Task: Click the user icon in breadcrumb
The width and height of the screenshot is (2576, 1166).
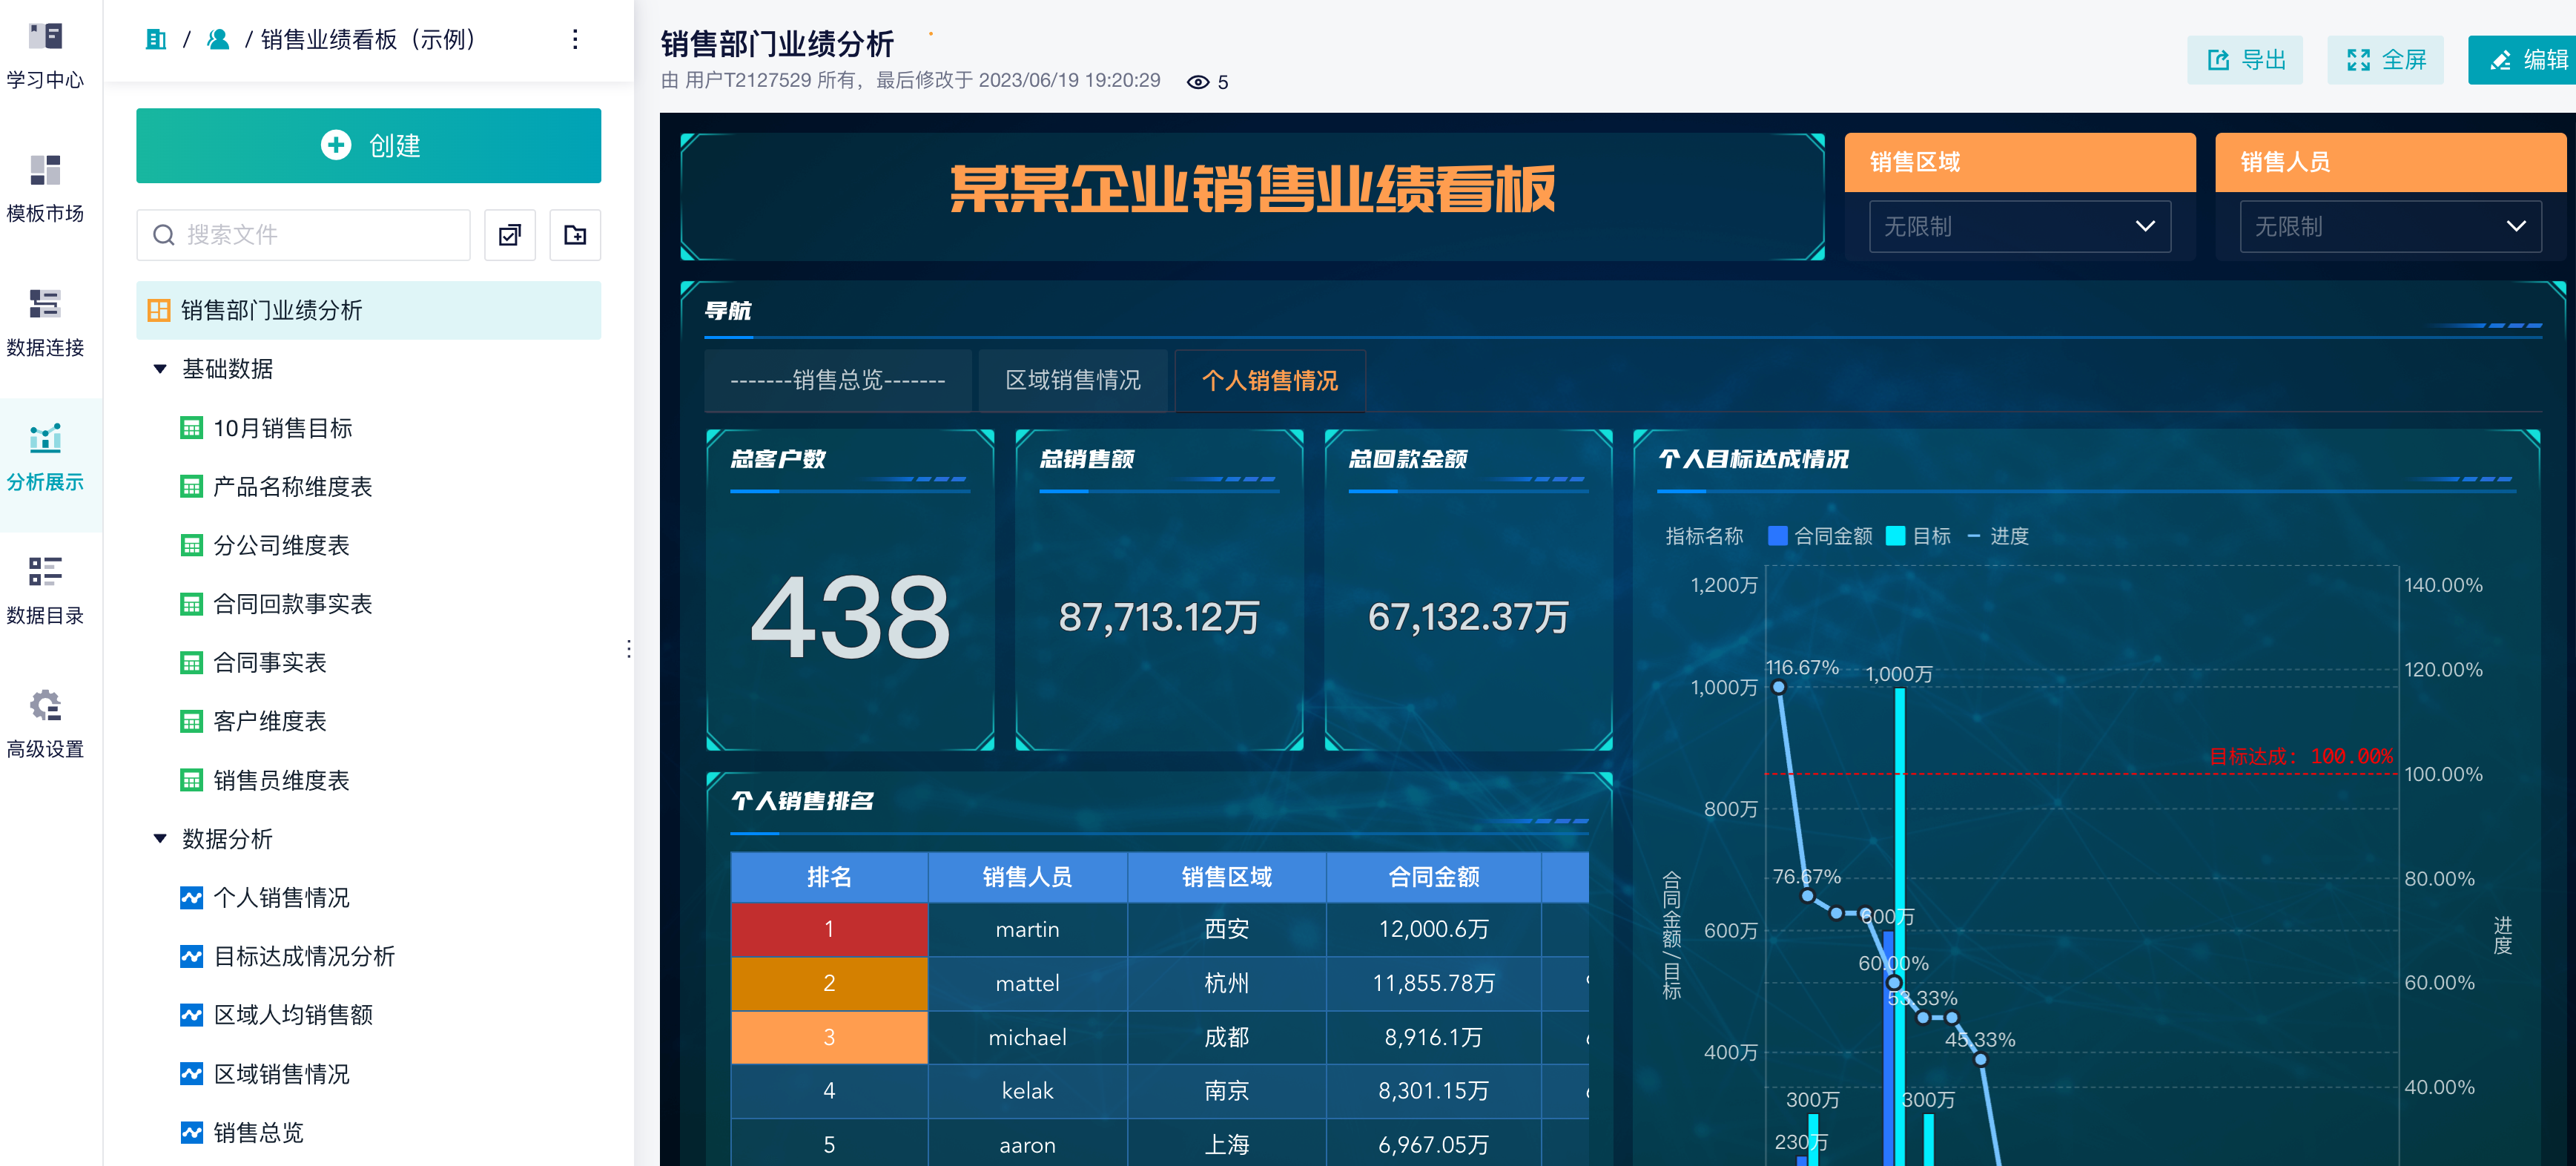Action: point(218,40)
